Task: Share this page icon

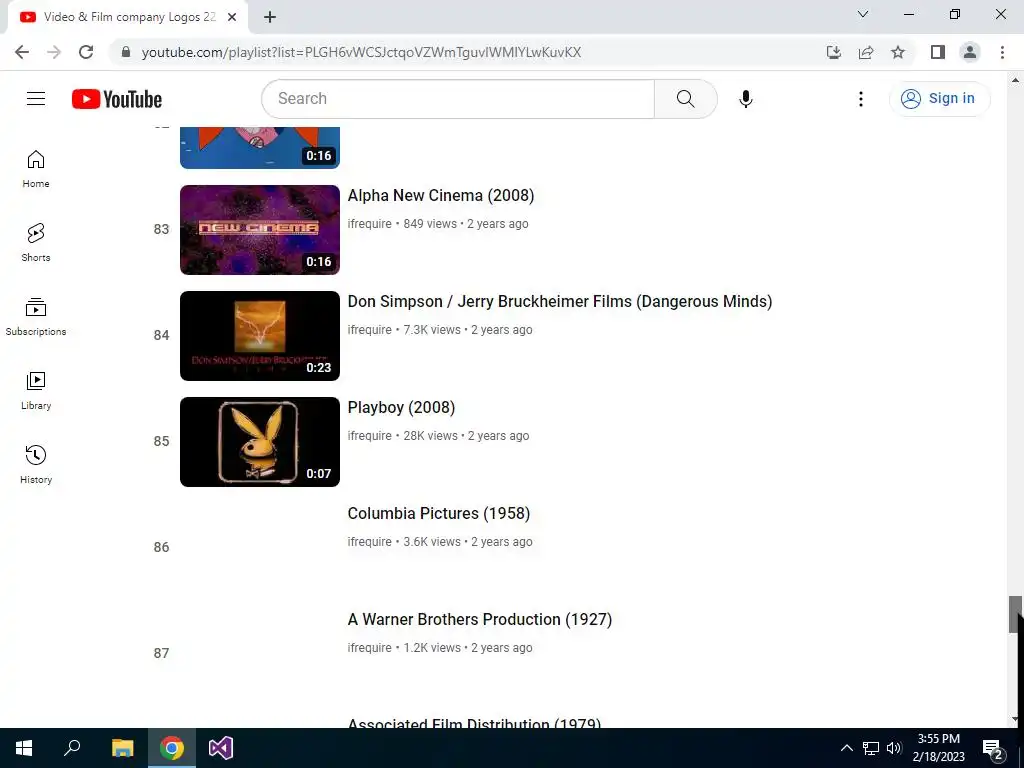Action: (x=866, y=52)
